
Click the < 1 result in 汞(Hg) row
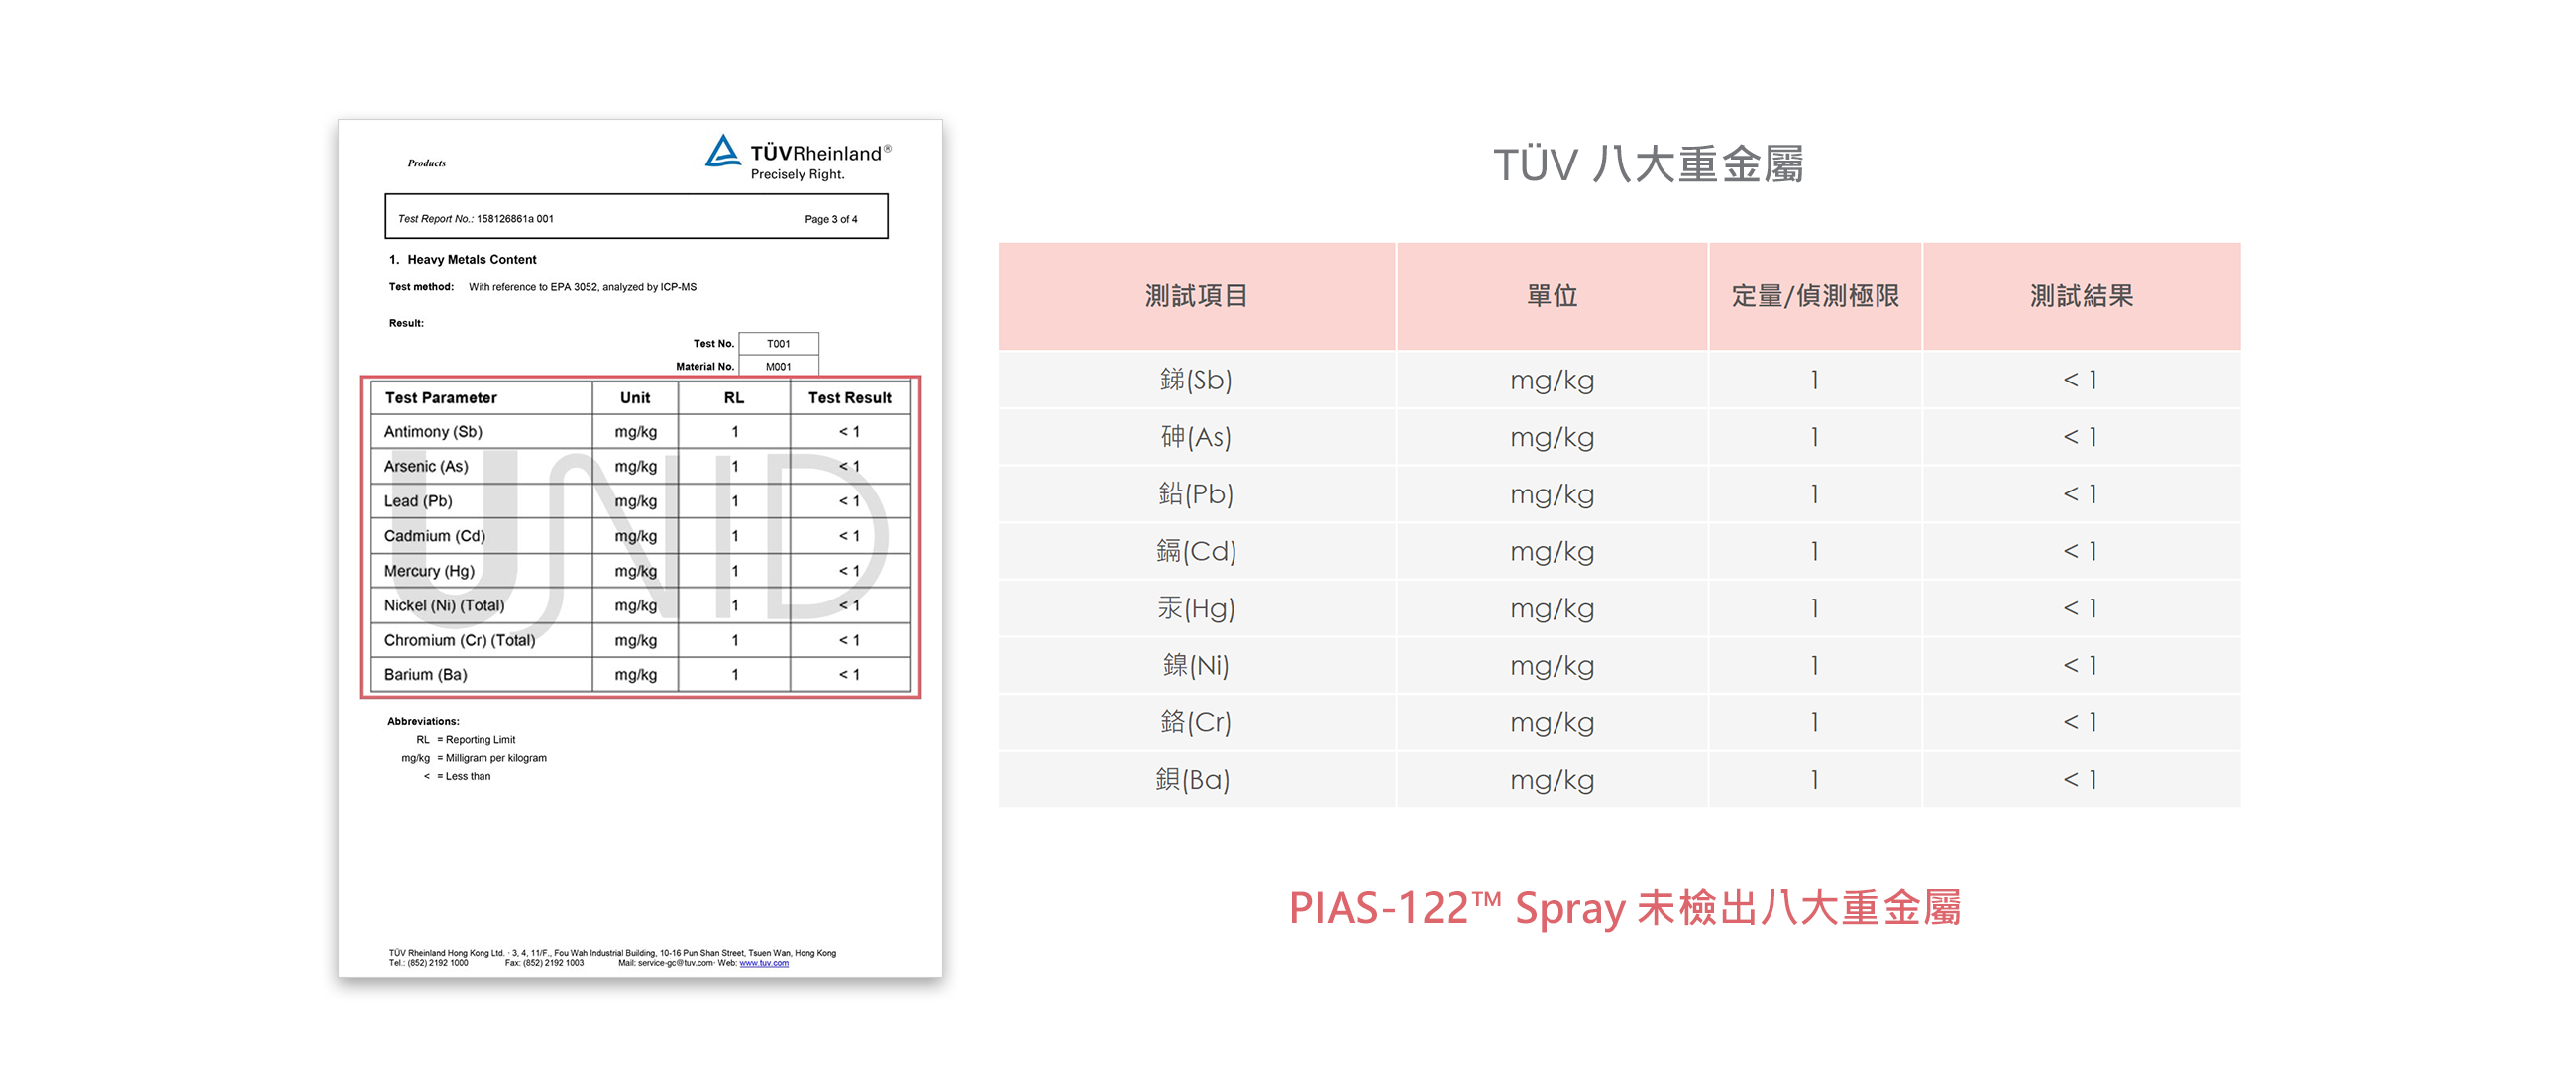[2081, 608]
